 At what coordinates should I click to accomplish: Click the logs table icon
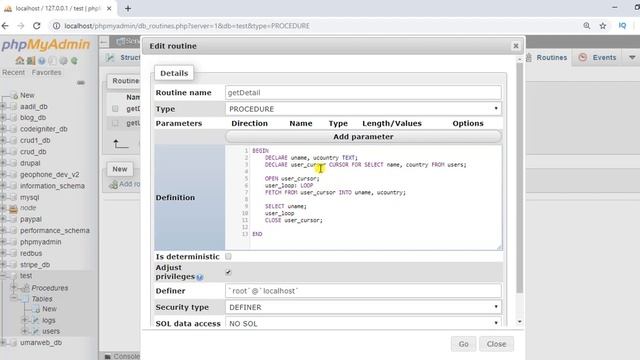click(x=36, y=320)
